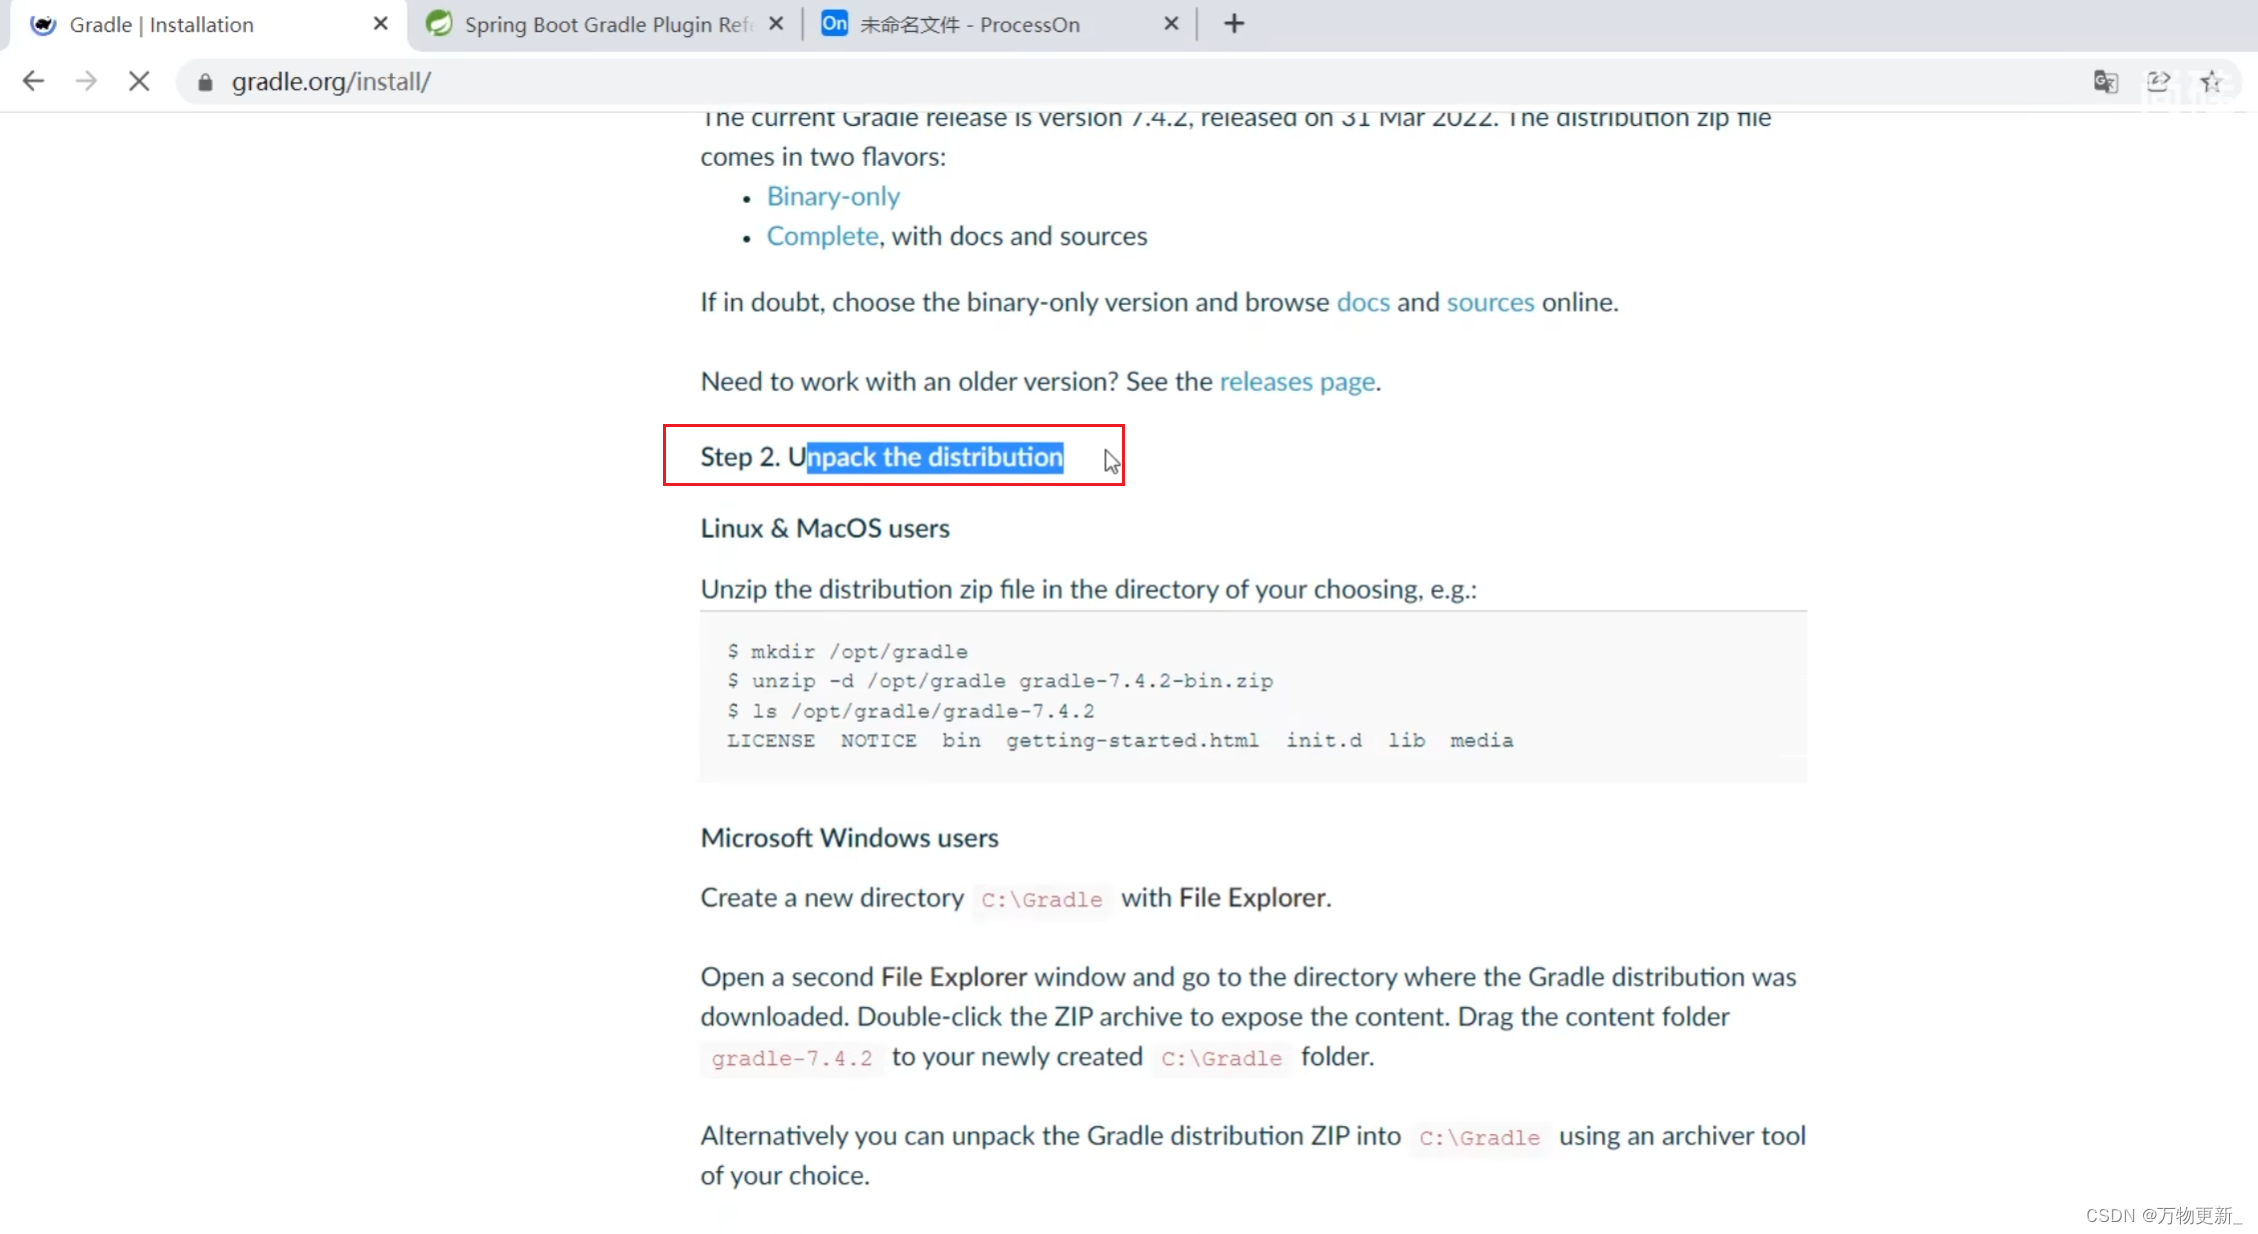Bookmark this page with the star

[x=2211, y=82]
